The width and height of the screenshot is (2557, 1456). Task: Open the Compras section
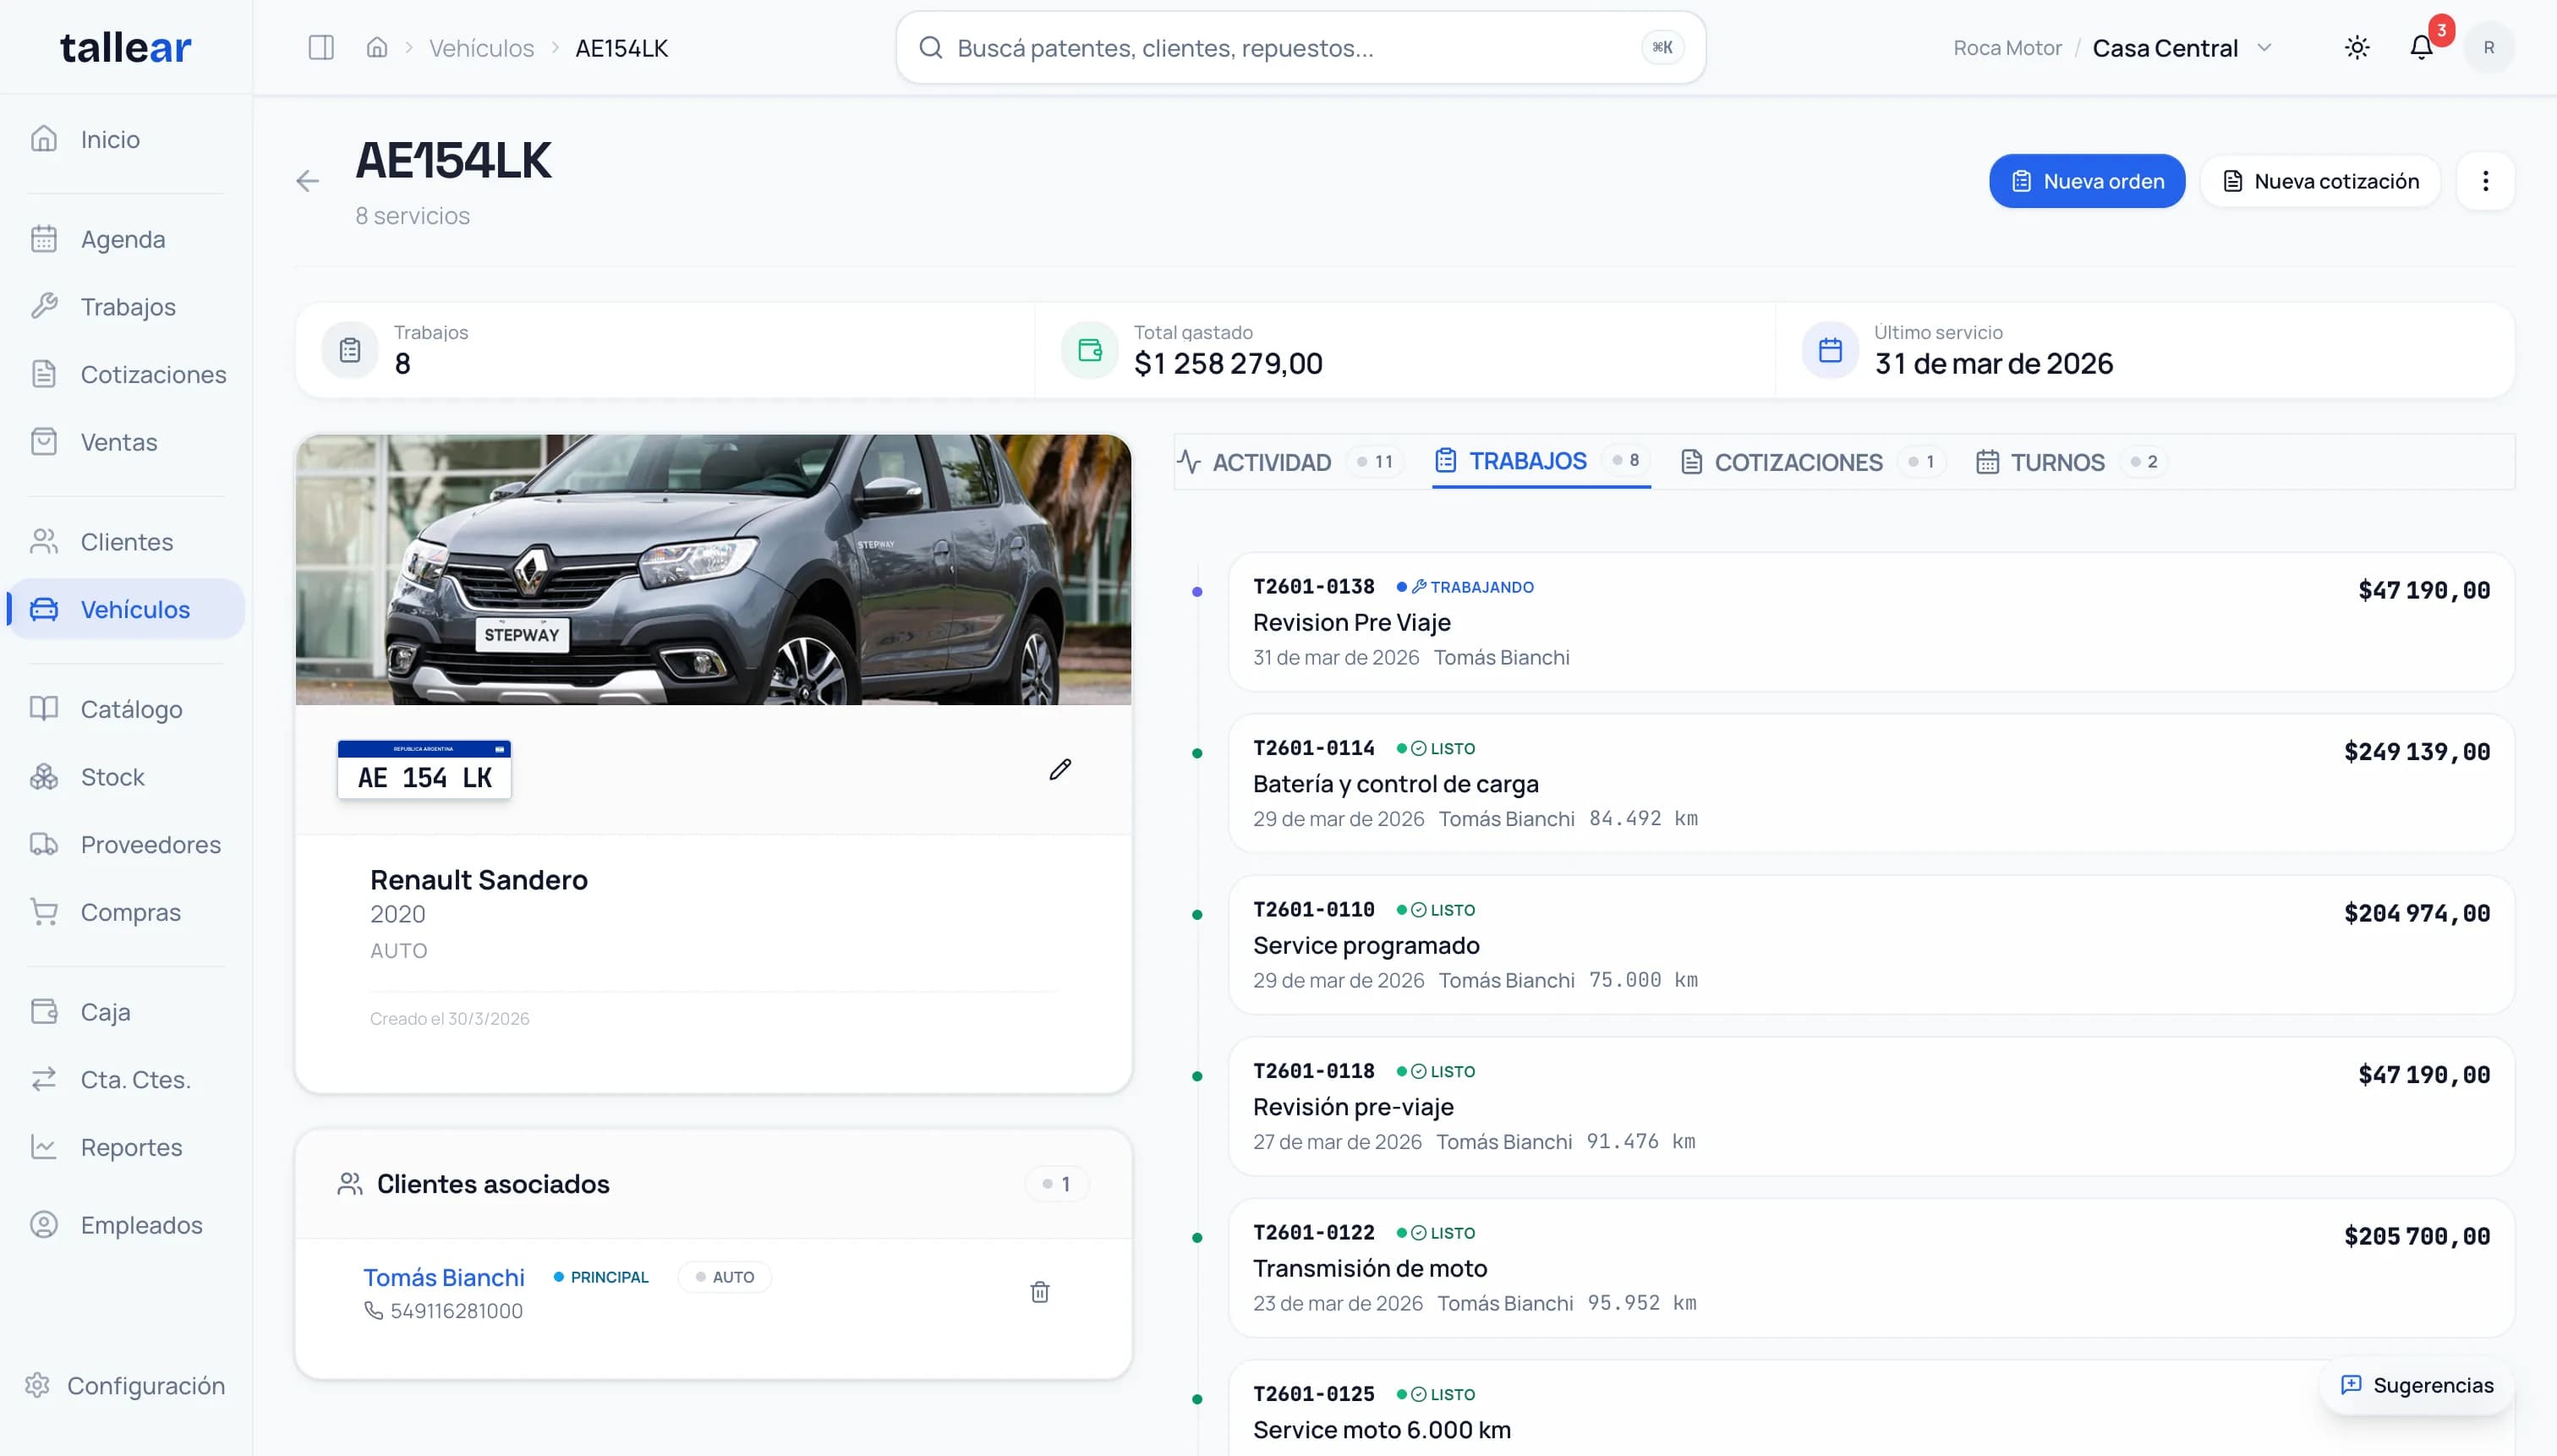click(x=131, y=912)
